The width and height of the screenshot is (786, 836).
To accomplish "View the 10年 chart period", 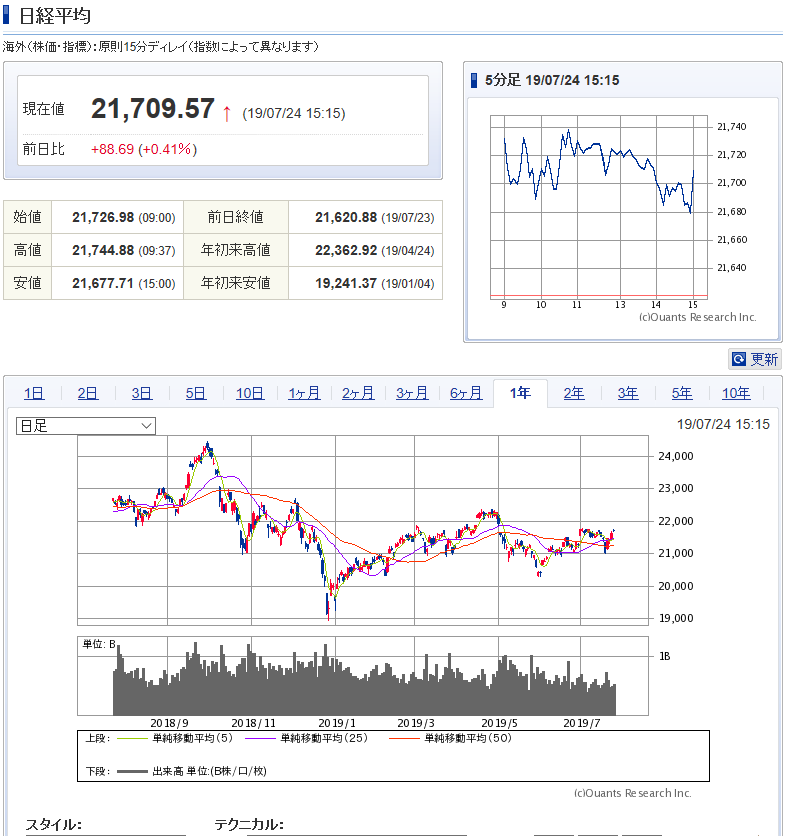I will pos(736,393).
